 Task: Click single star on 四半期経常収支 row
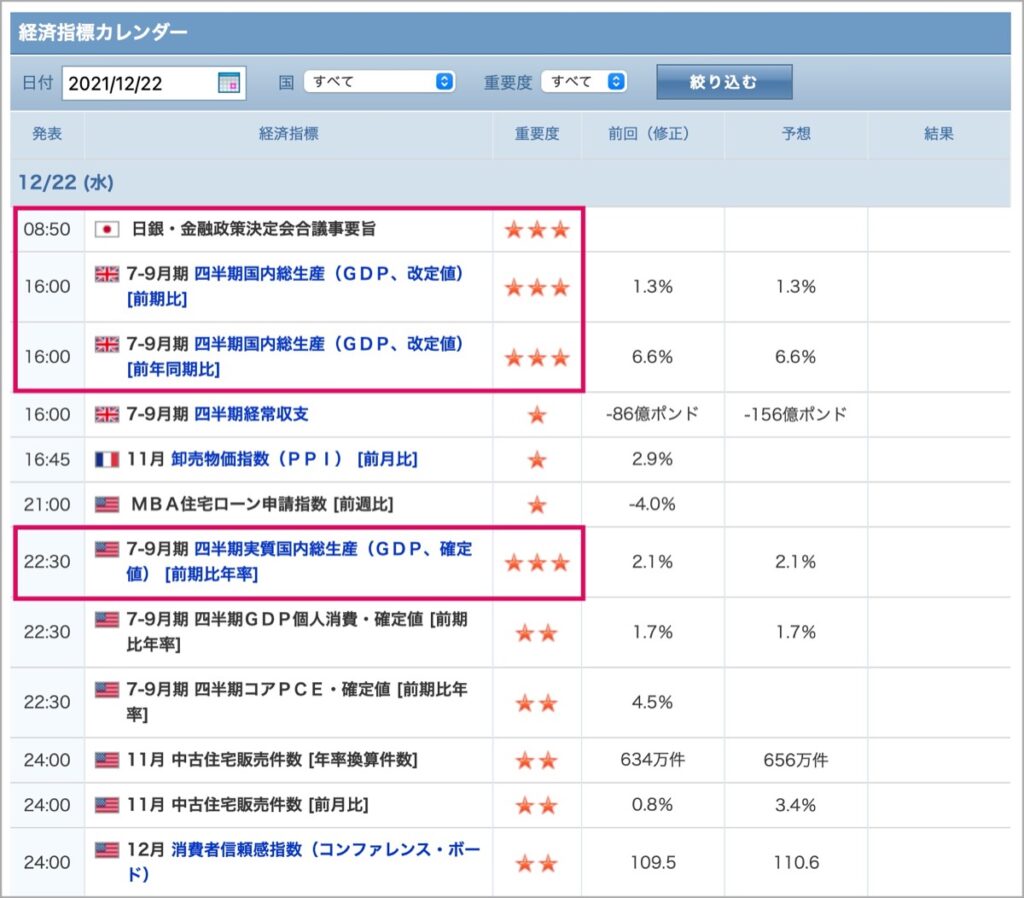tap(537, 415)
